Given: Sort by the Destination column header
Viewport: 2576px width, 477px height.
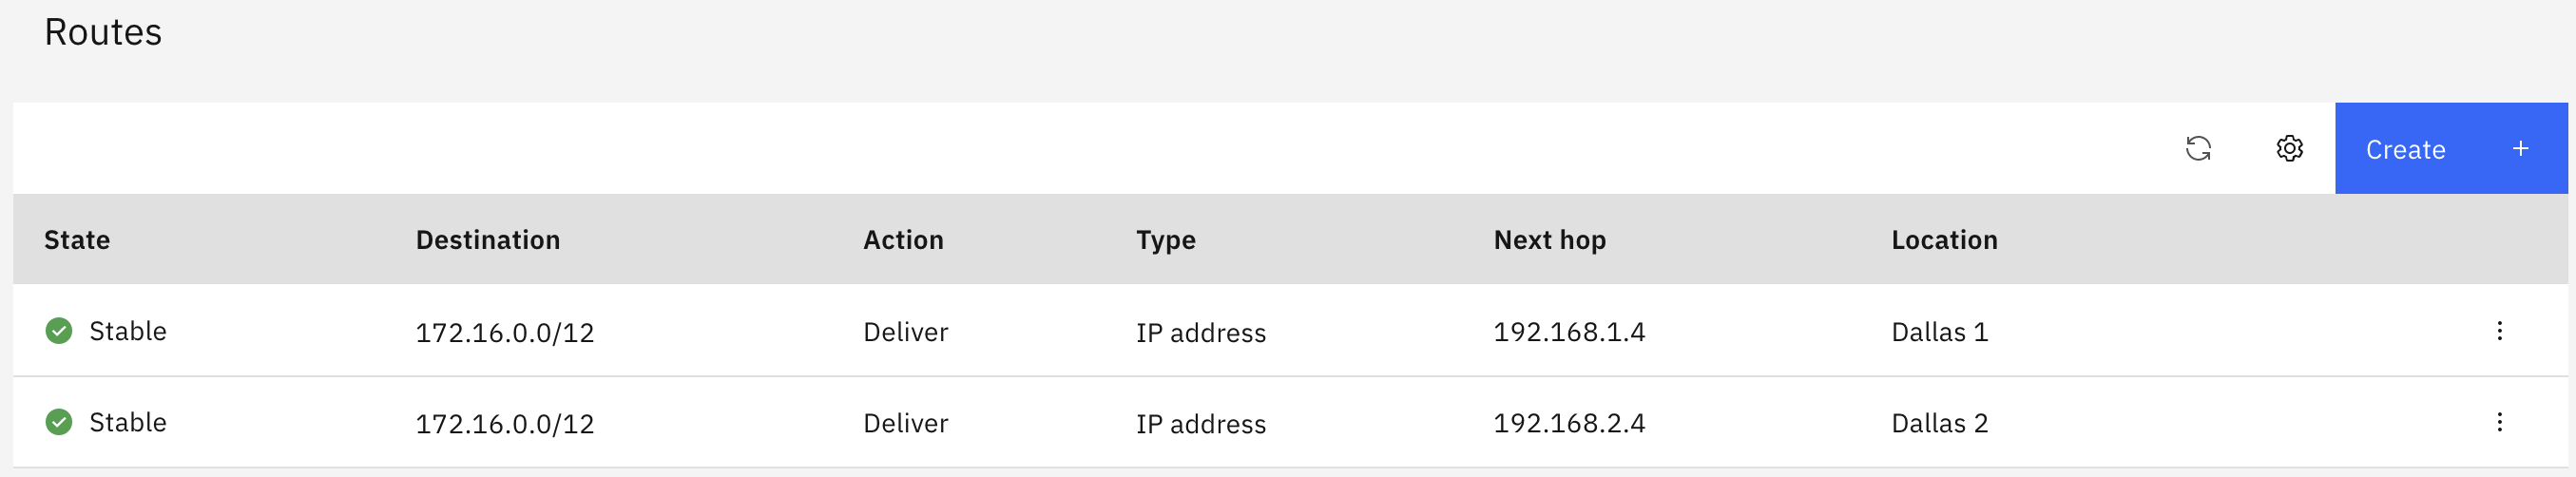Looking at the screenshot, I should click(x=488, y=240).
